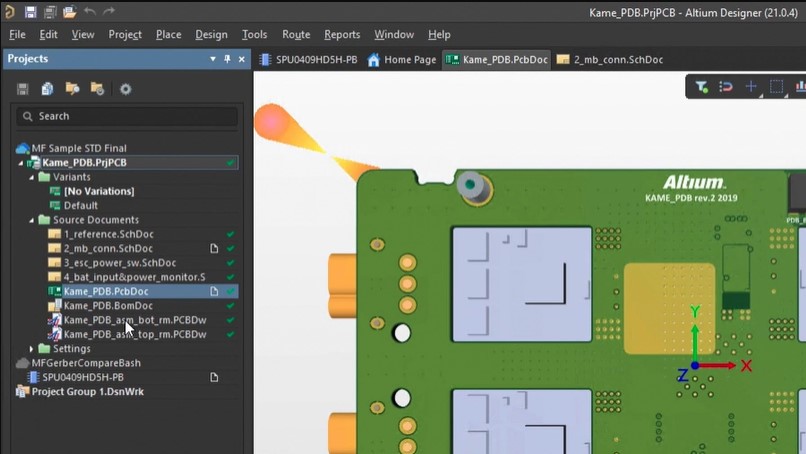The height and width of the screenshot is (454, 806).
Task: Close the Projects panel
Action: (x=242, y=59)
